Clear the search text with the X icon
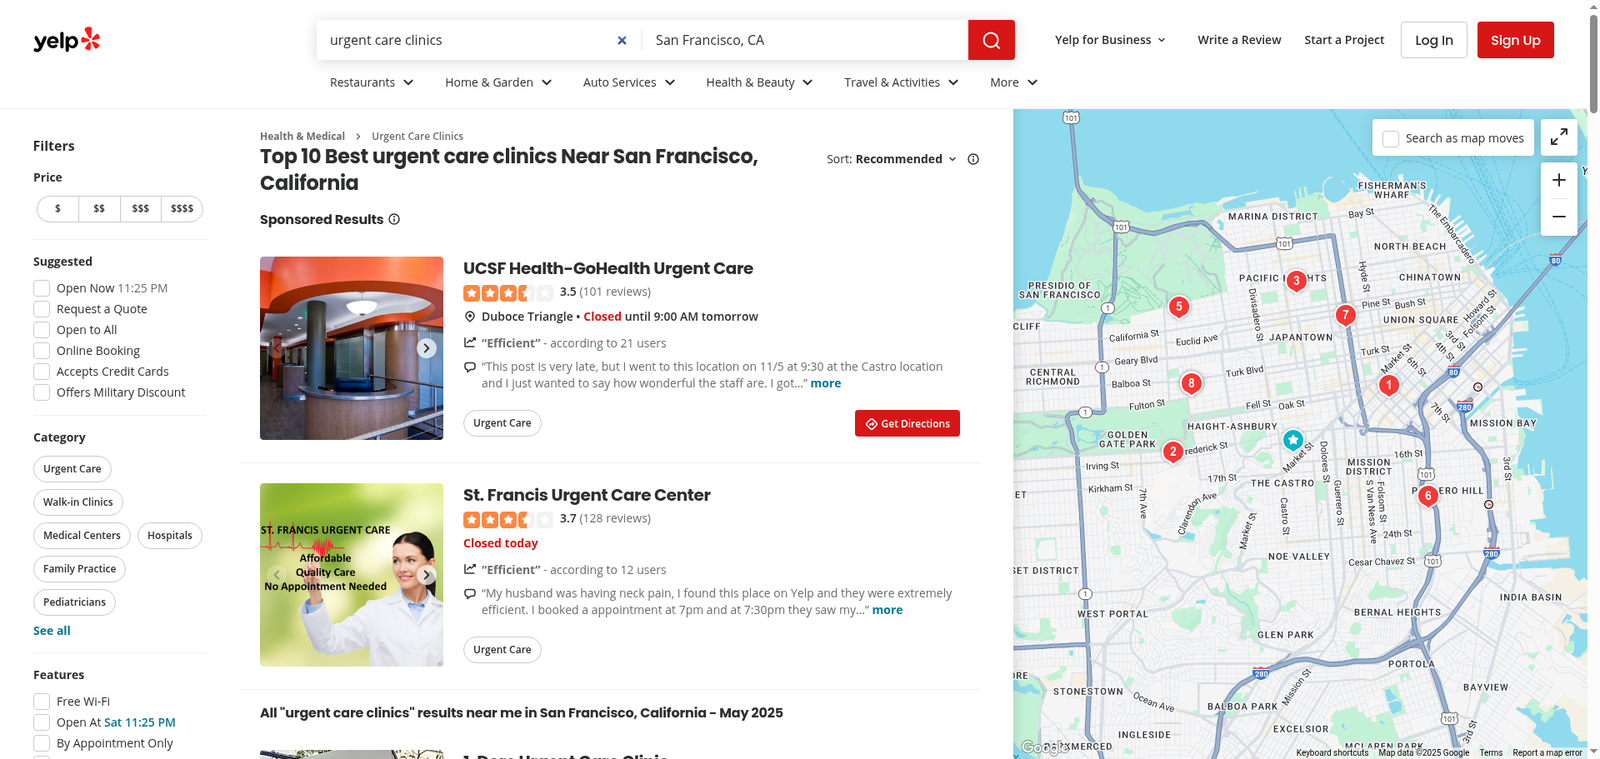The height and width of the screenshot is (759, 1600). pyautogui.click(x=622, y=40)
